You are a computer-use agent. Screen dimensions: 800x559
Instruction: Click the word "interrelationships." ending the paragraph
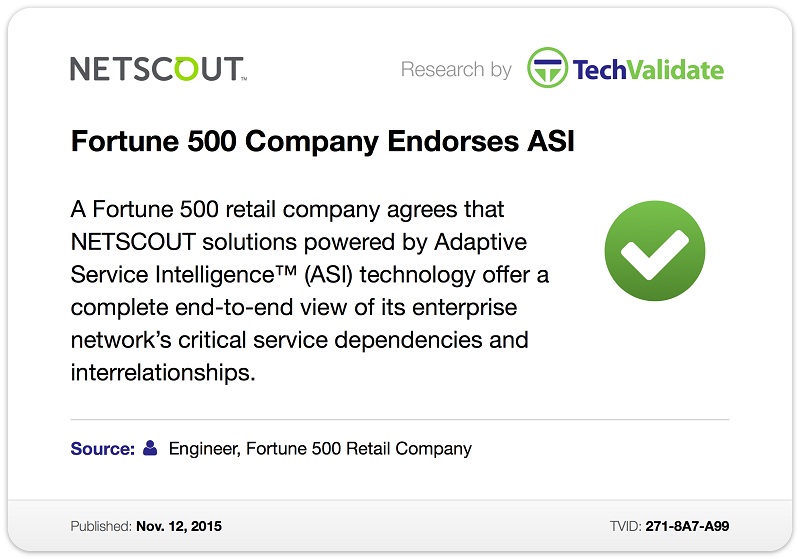pos(163,372)
